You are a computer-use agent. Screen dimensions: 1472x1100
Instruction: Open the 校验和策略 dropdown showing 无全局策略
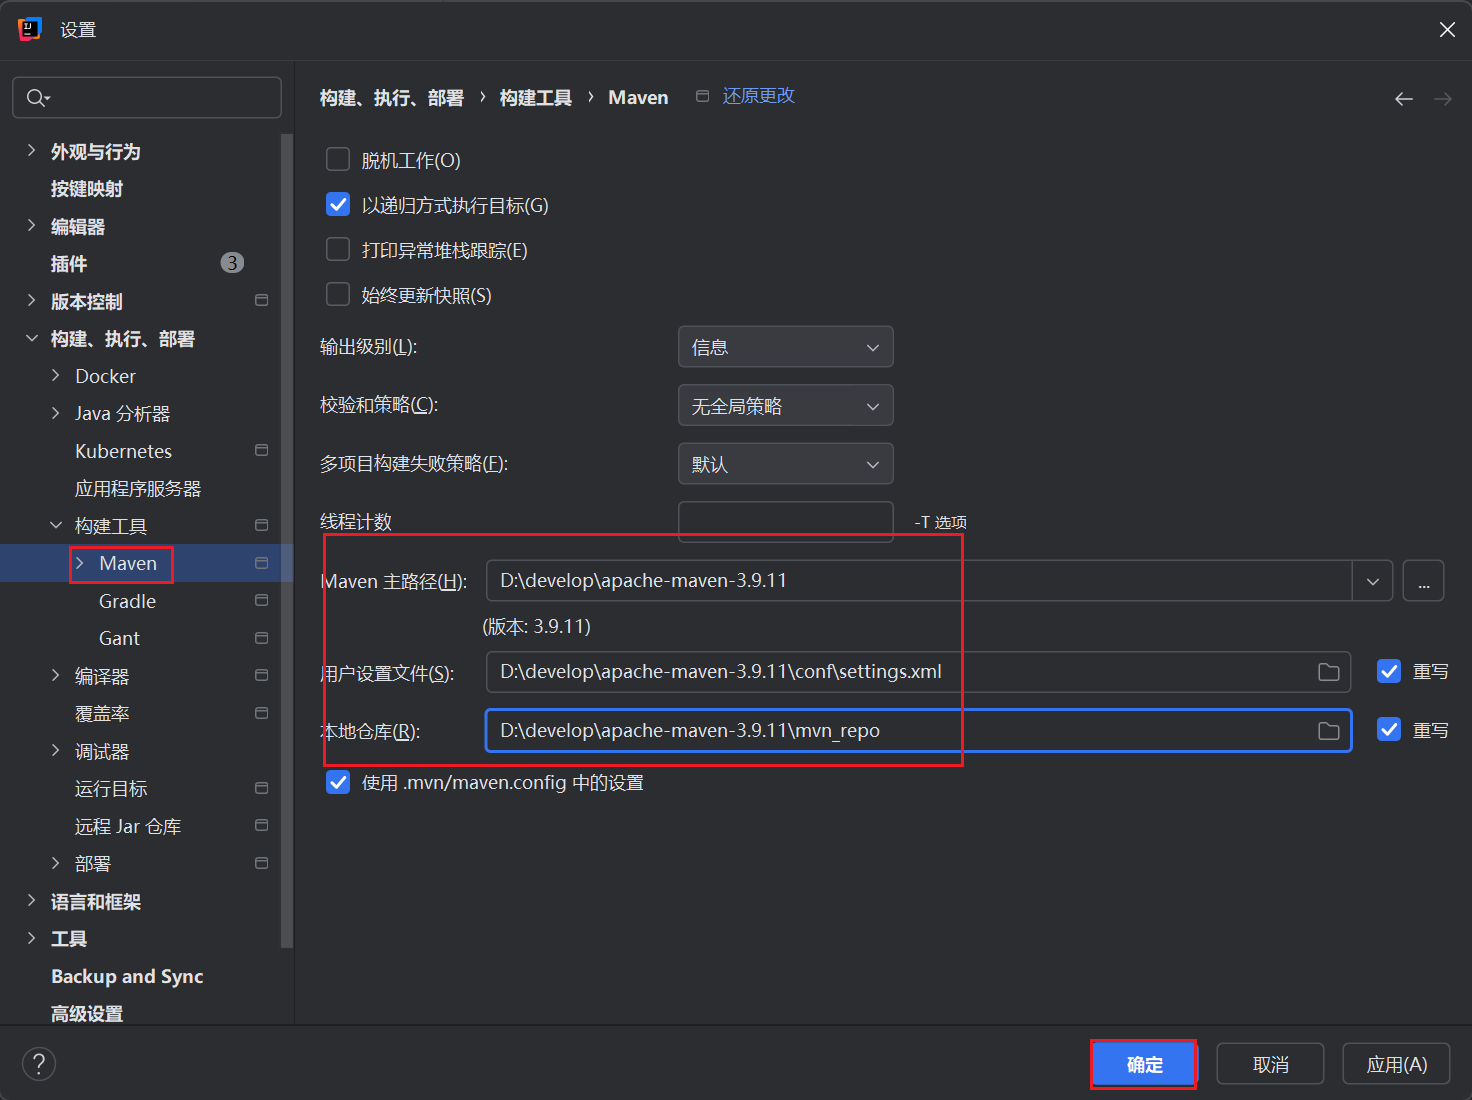[x=786, y=406]
